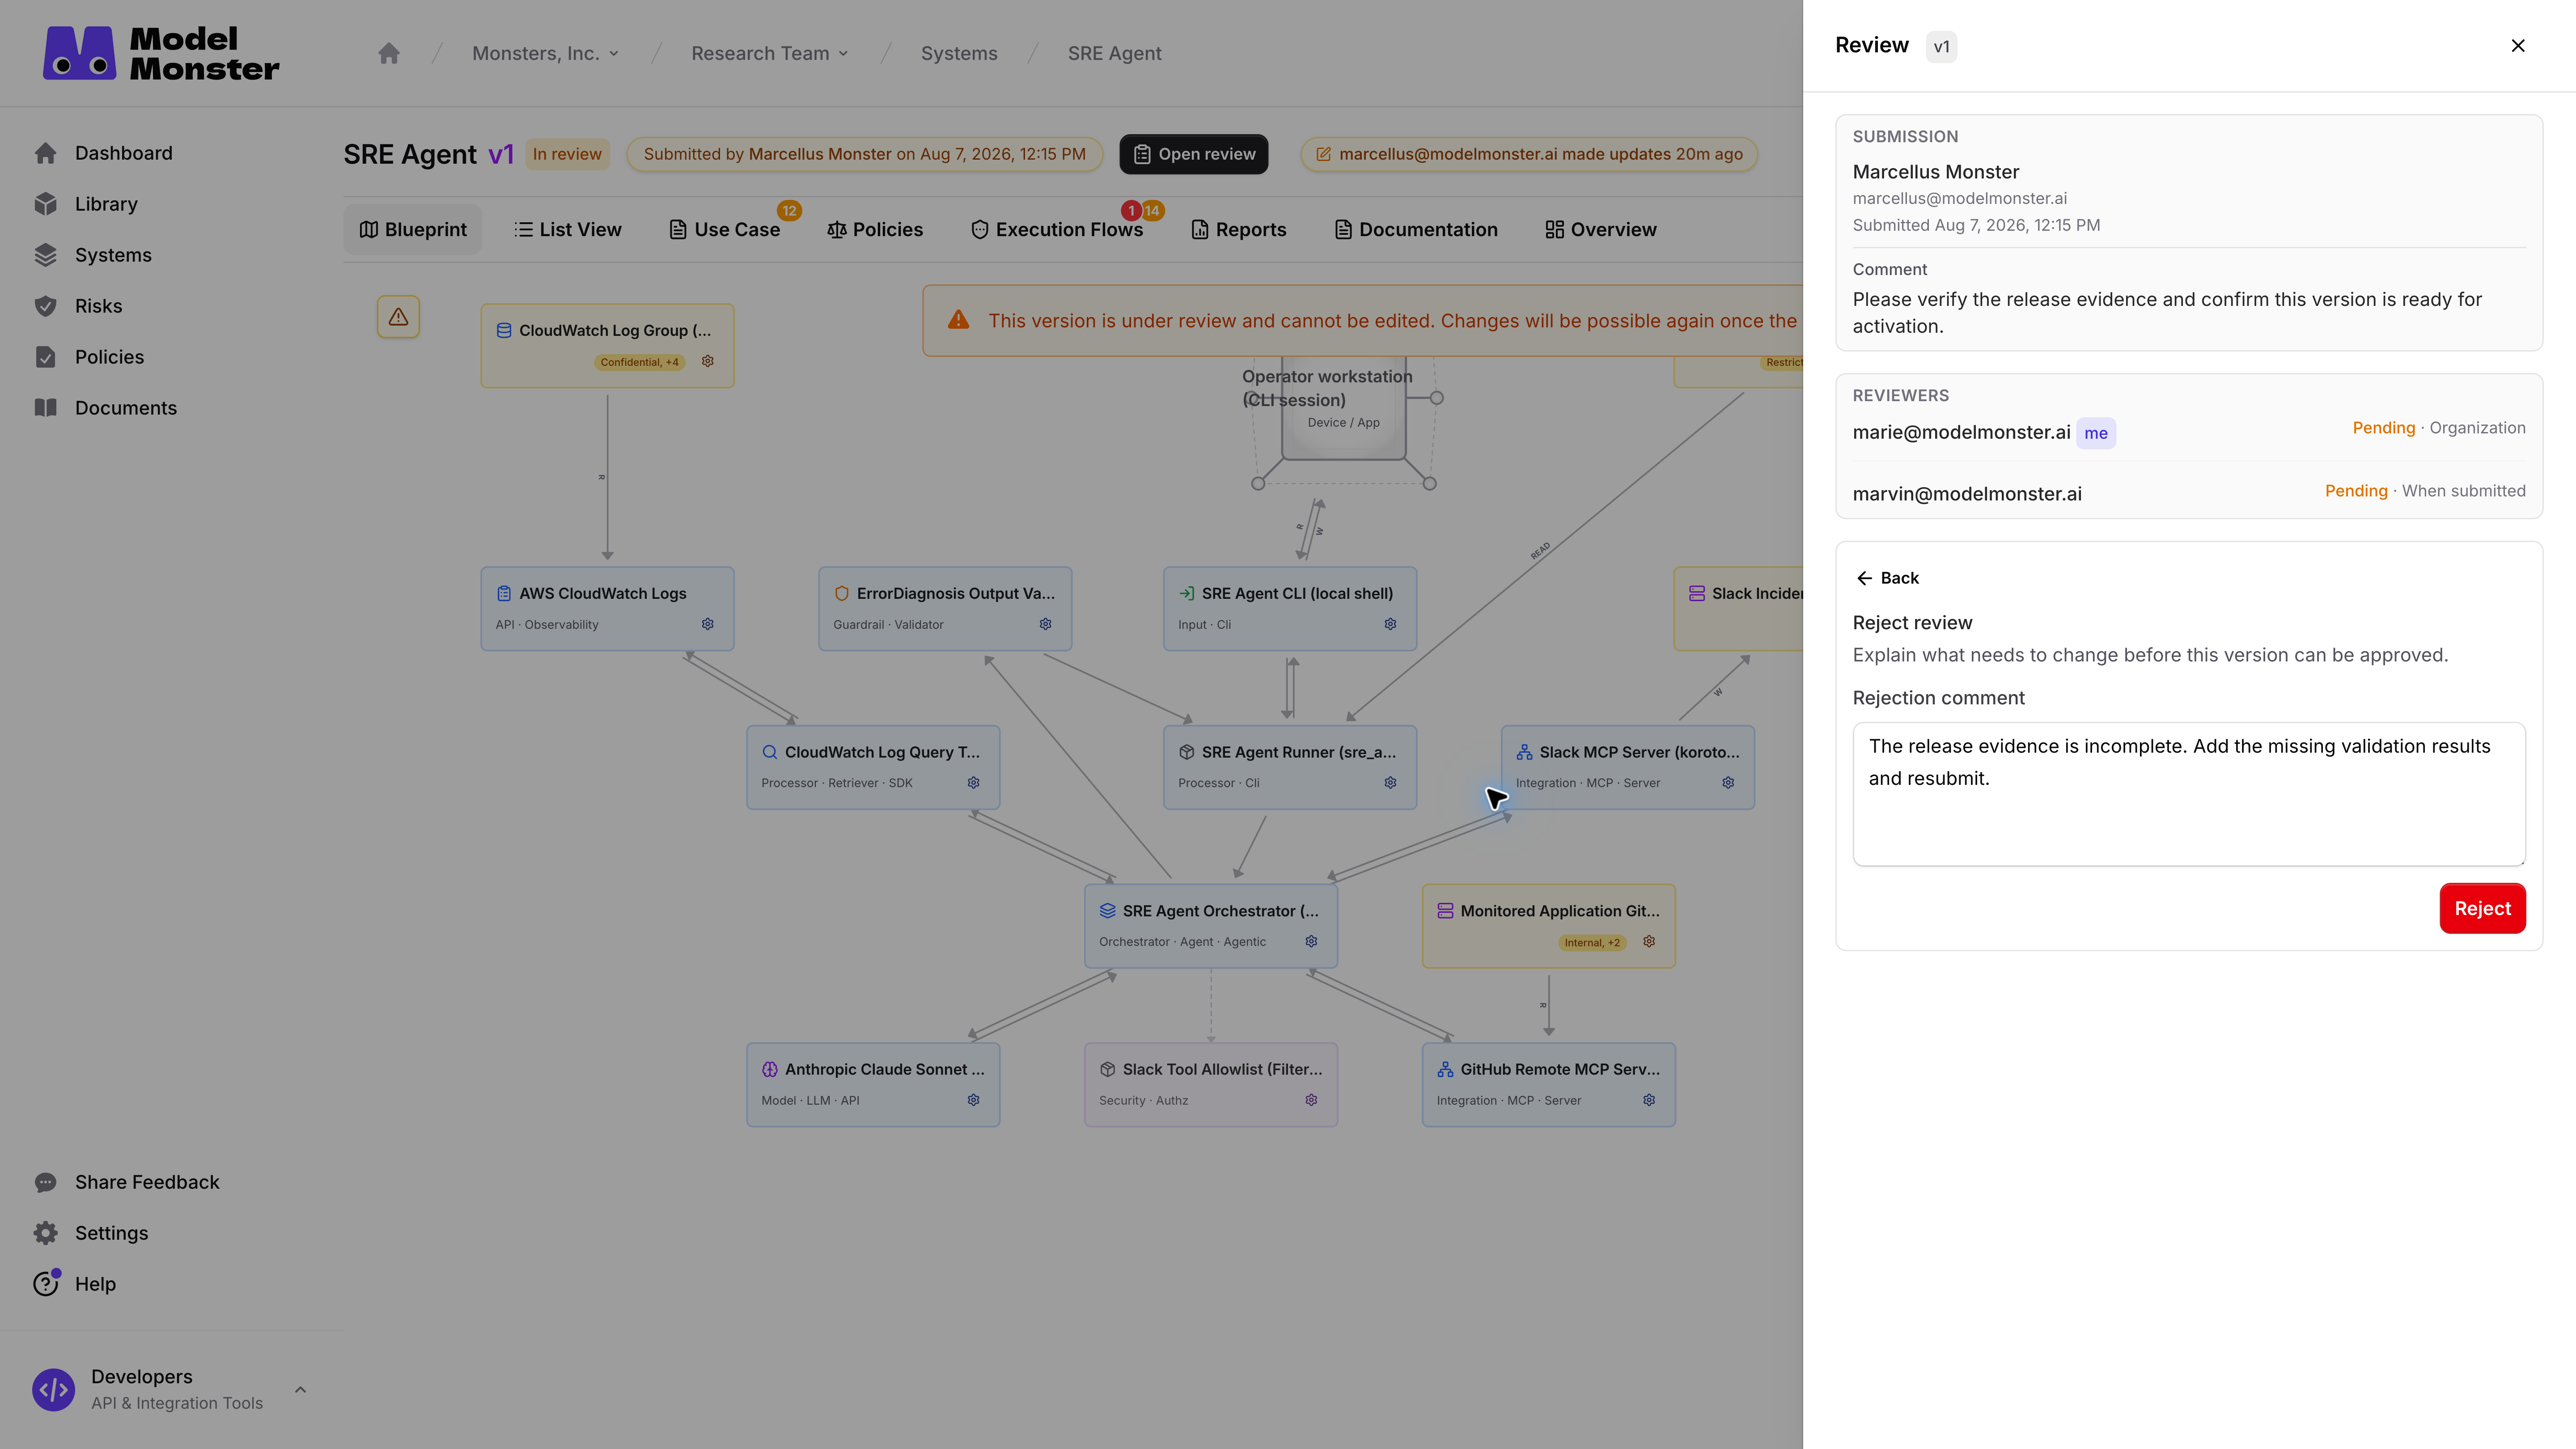This screenshot has width=2576, height=1449.
Task: Open the Reports tab
Action: [x=1239, y=229]
